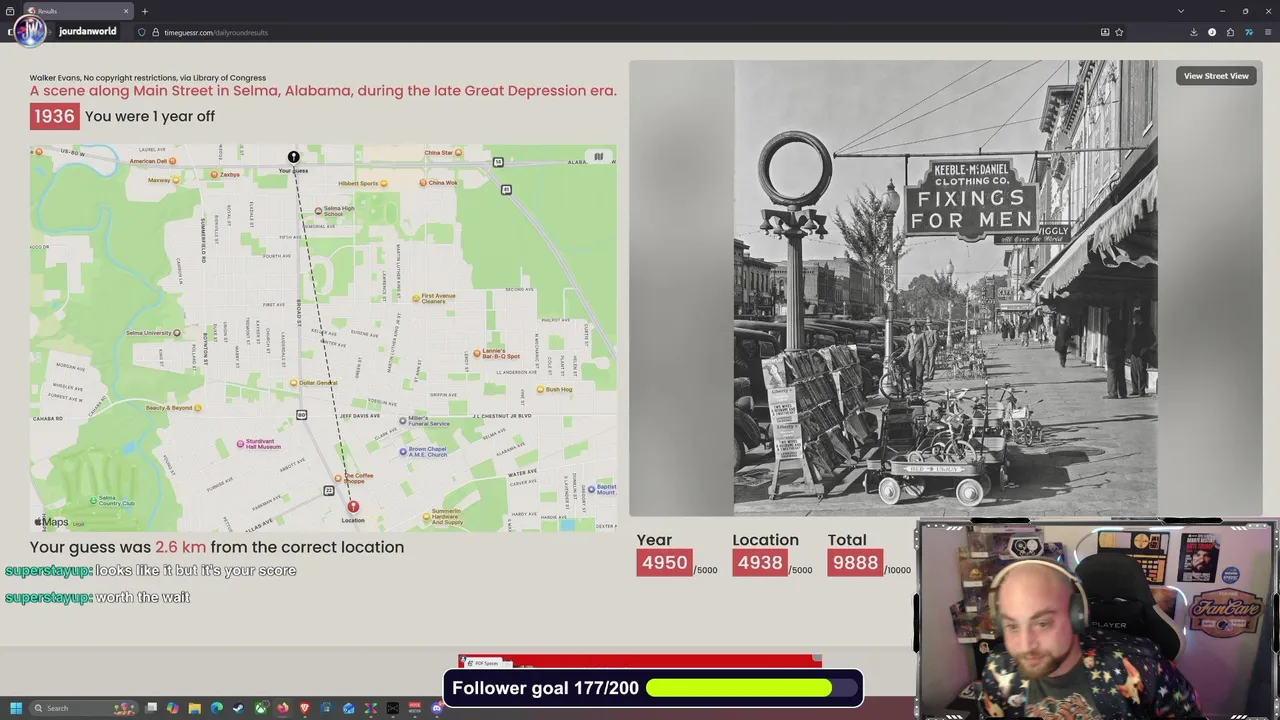The image size is (1280, 720).
Task: Click the red 1936 year badge
Action: point(54,116)
